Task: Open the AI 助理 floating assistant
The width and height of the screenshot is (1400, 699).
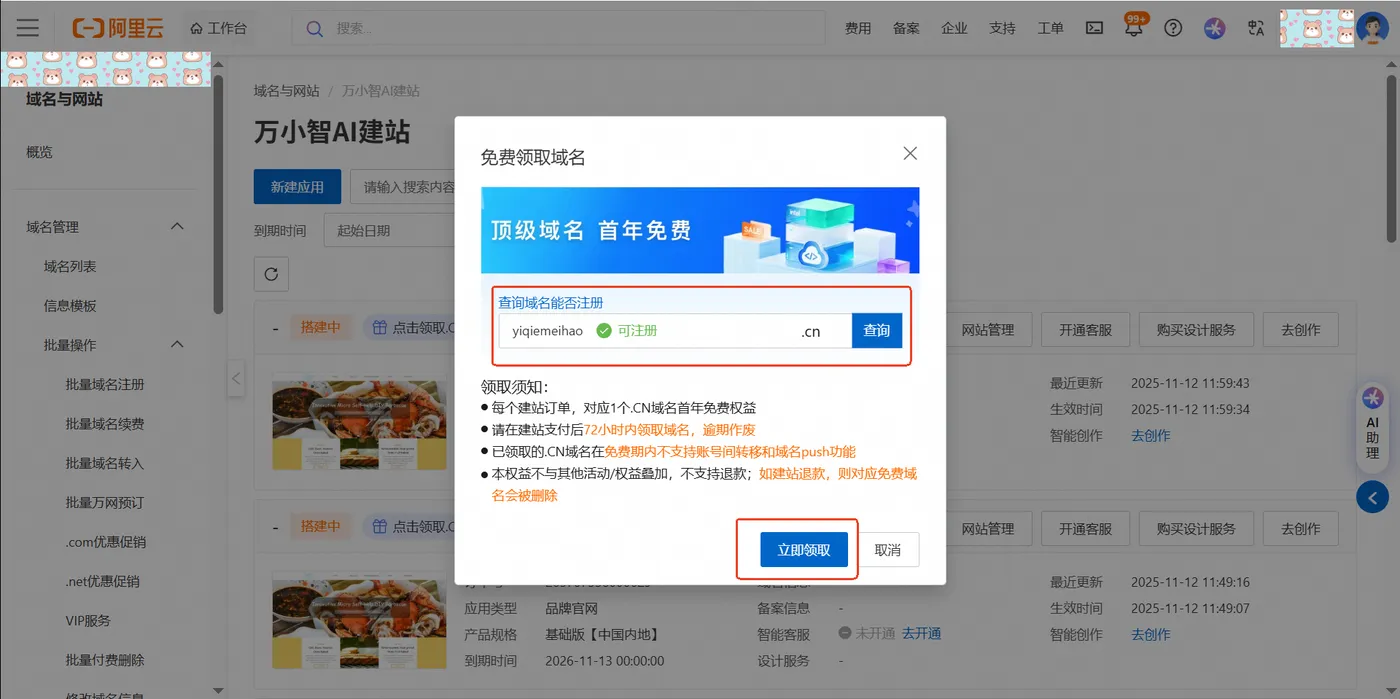Action: 1373,422
